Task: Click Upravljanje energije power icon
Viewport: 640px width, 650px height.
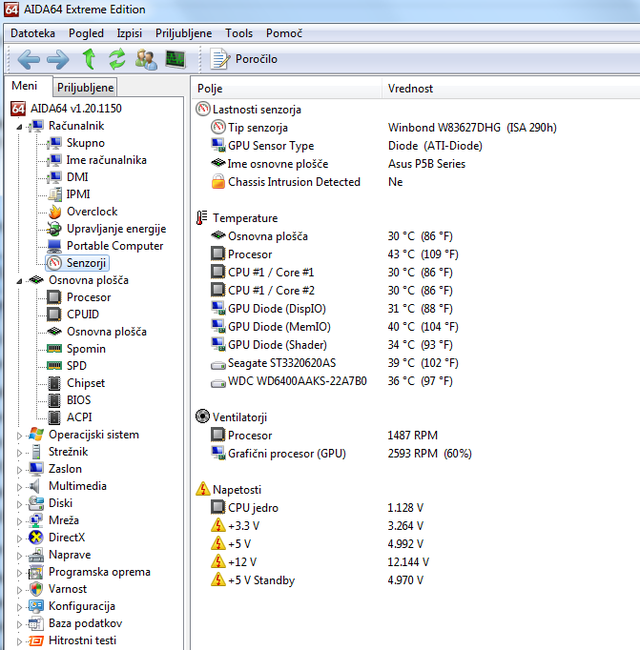Action: 54,228
